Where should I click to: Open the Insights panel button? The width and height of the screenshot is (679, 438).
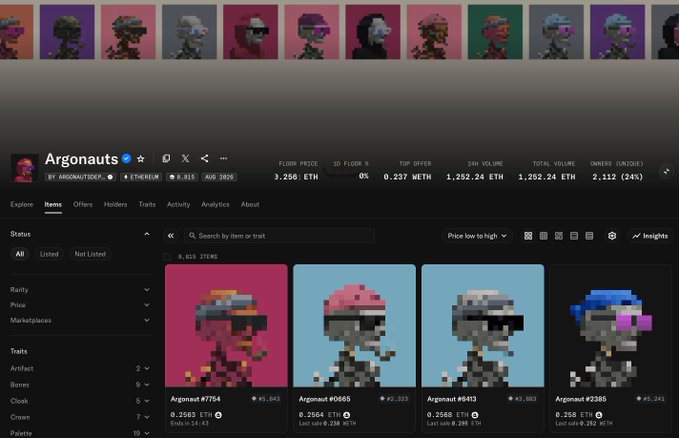coord(650,236)
